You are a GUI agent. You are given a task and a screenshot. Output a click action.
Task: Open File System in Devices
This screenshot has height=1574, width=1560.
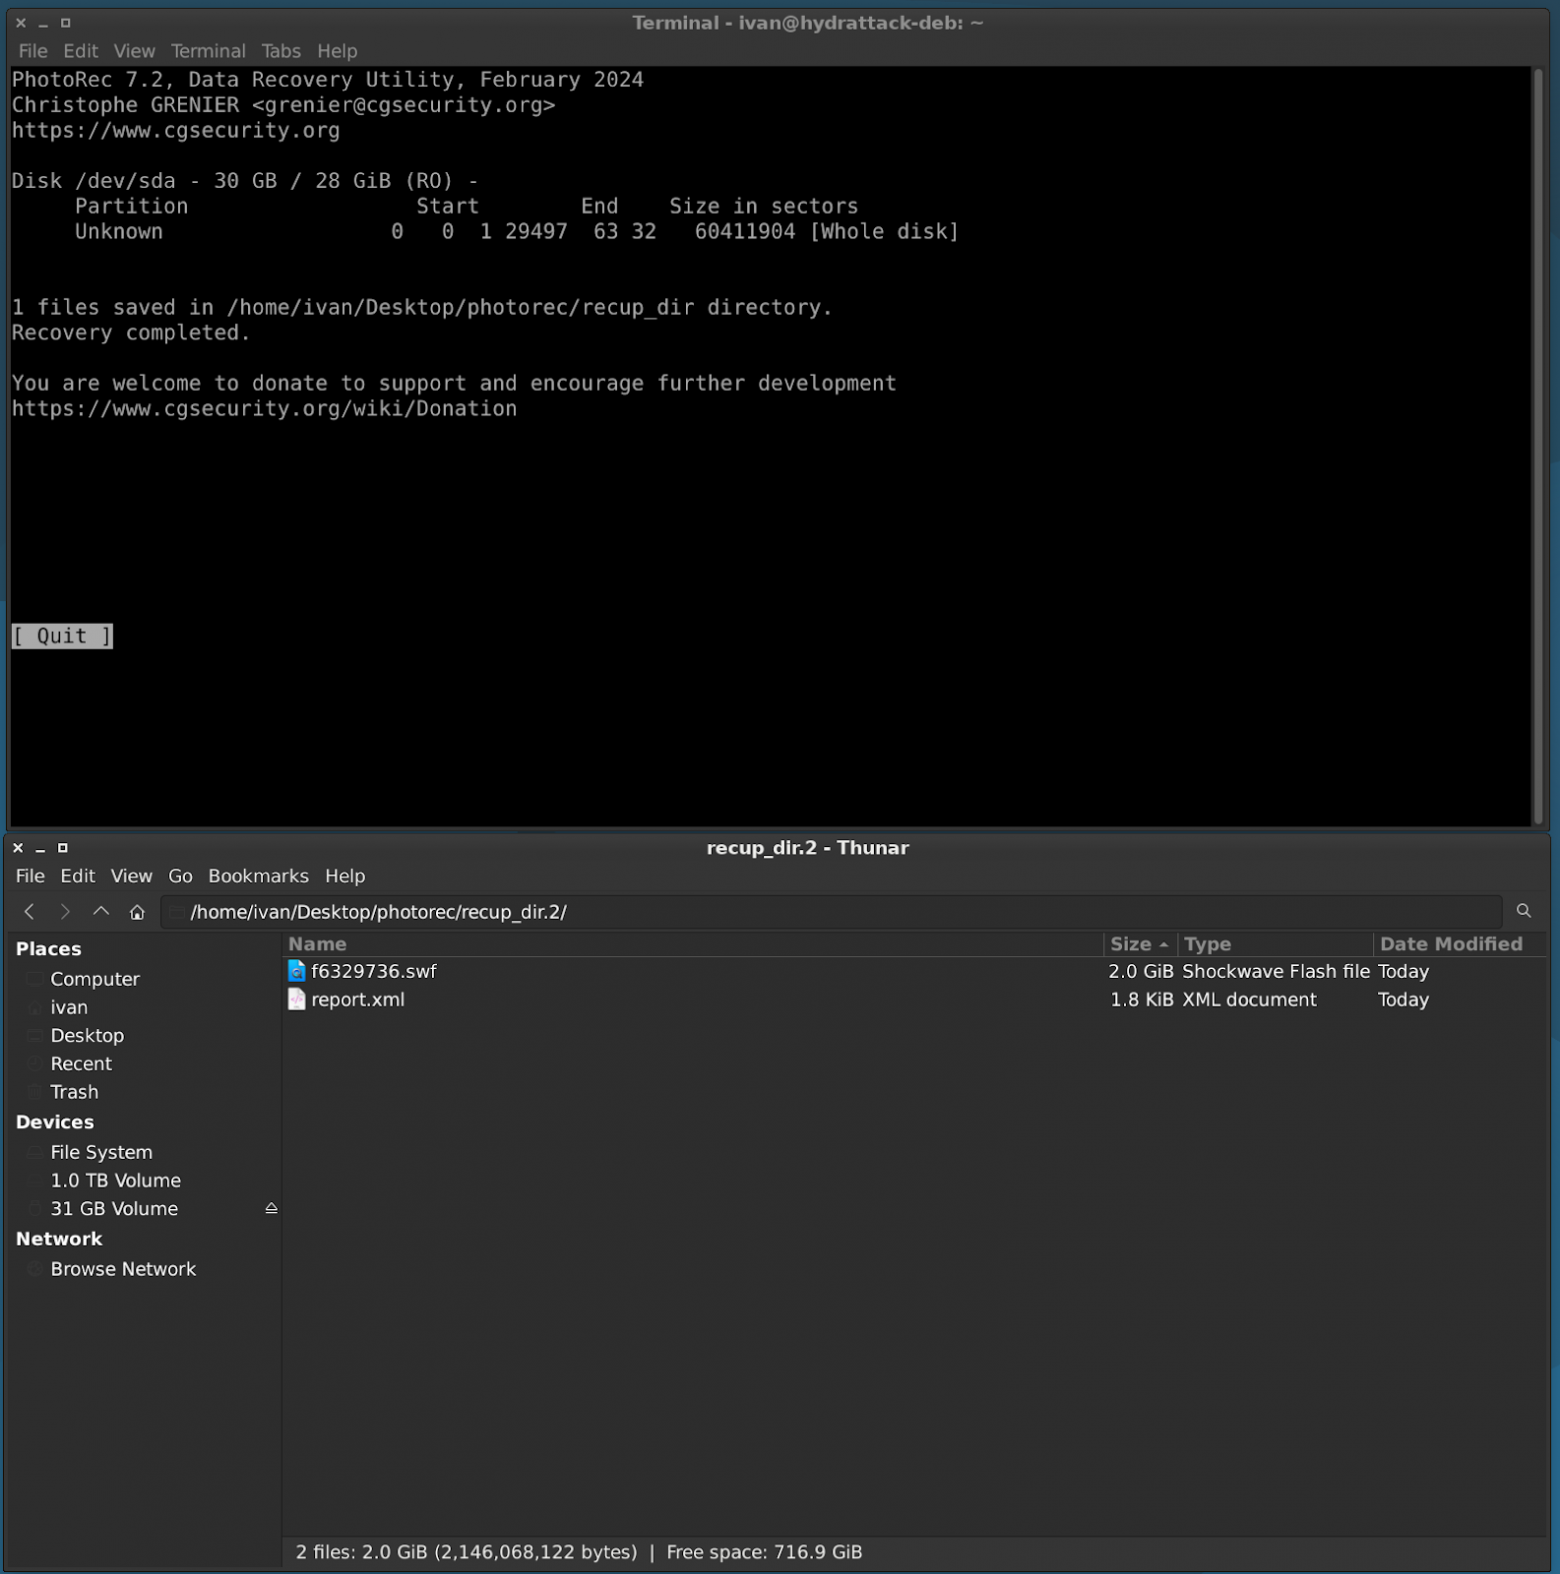pyautogui.click(x=101, y=1152)
